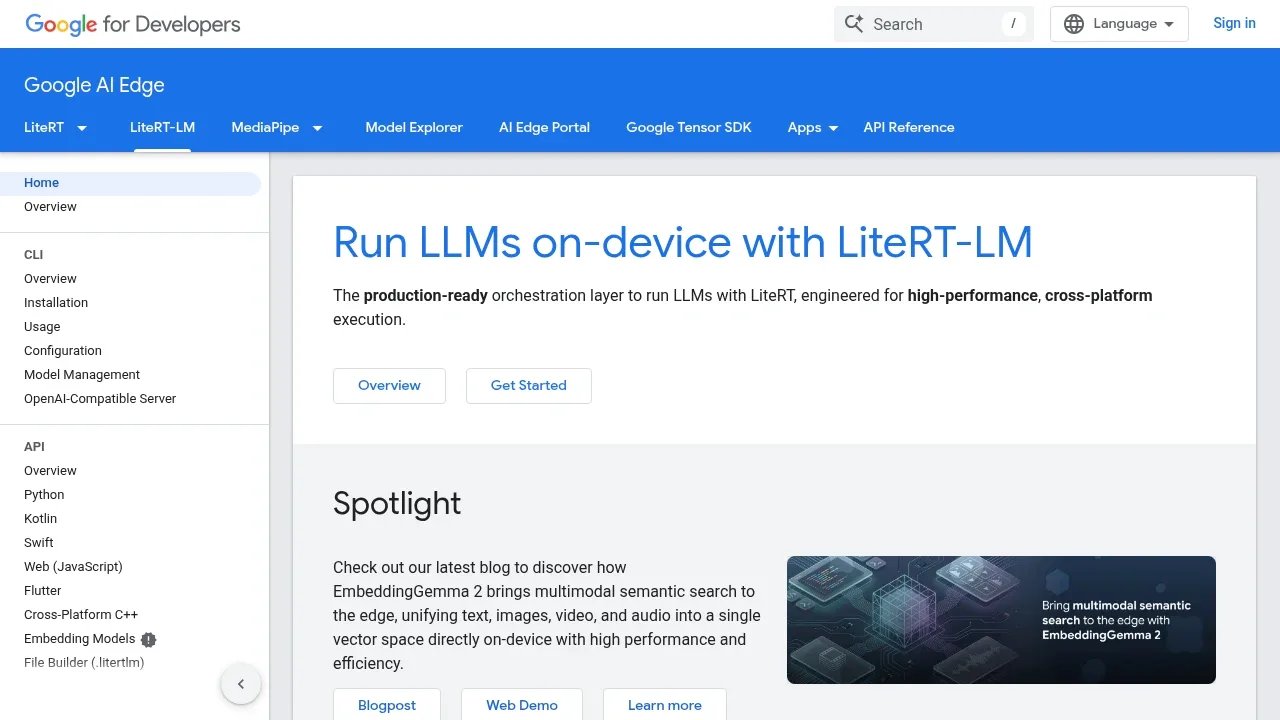Open the Google for Developers logo
Image resolution: width=1280 pixels, height=720 pixels.
point(133,24)
